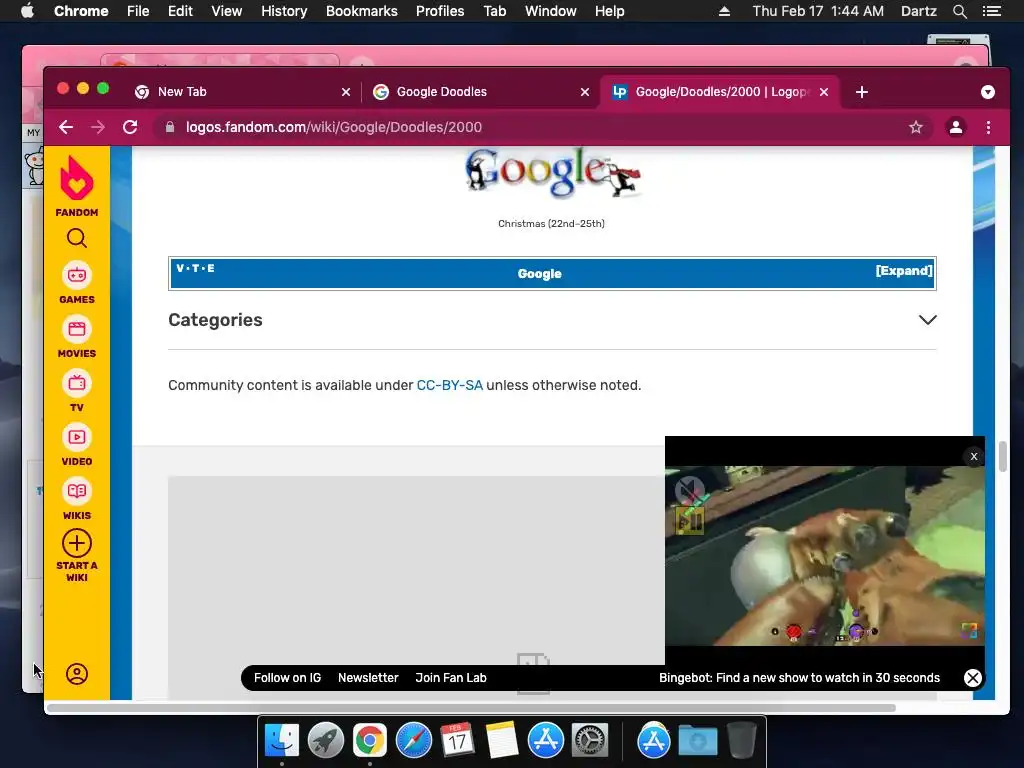Open the View menu in menu bar

coord(227,11)
